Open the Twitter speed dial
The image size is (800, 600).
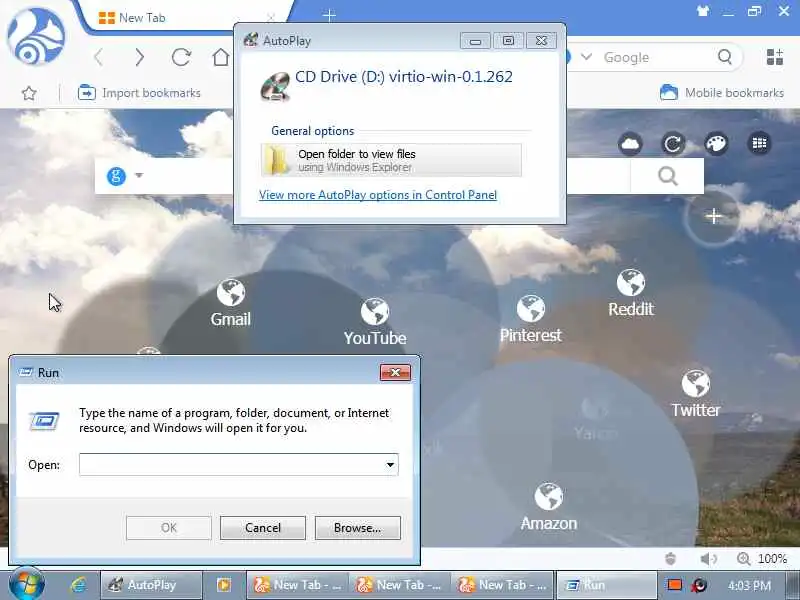point(695,394)
